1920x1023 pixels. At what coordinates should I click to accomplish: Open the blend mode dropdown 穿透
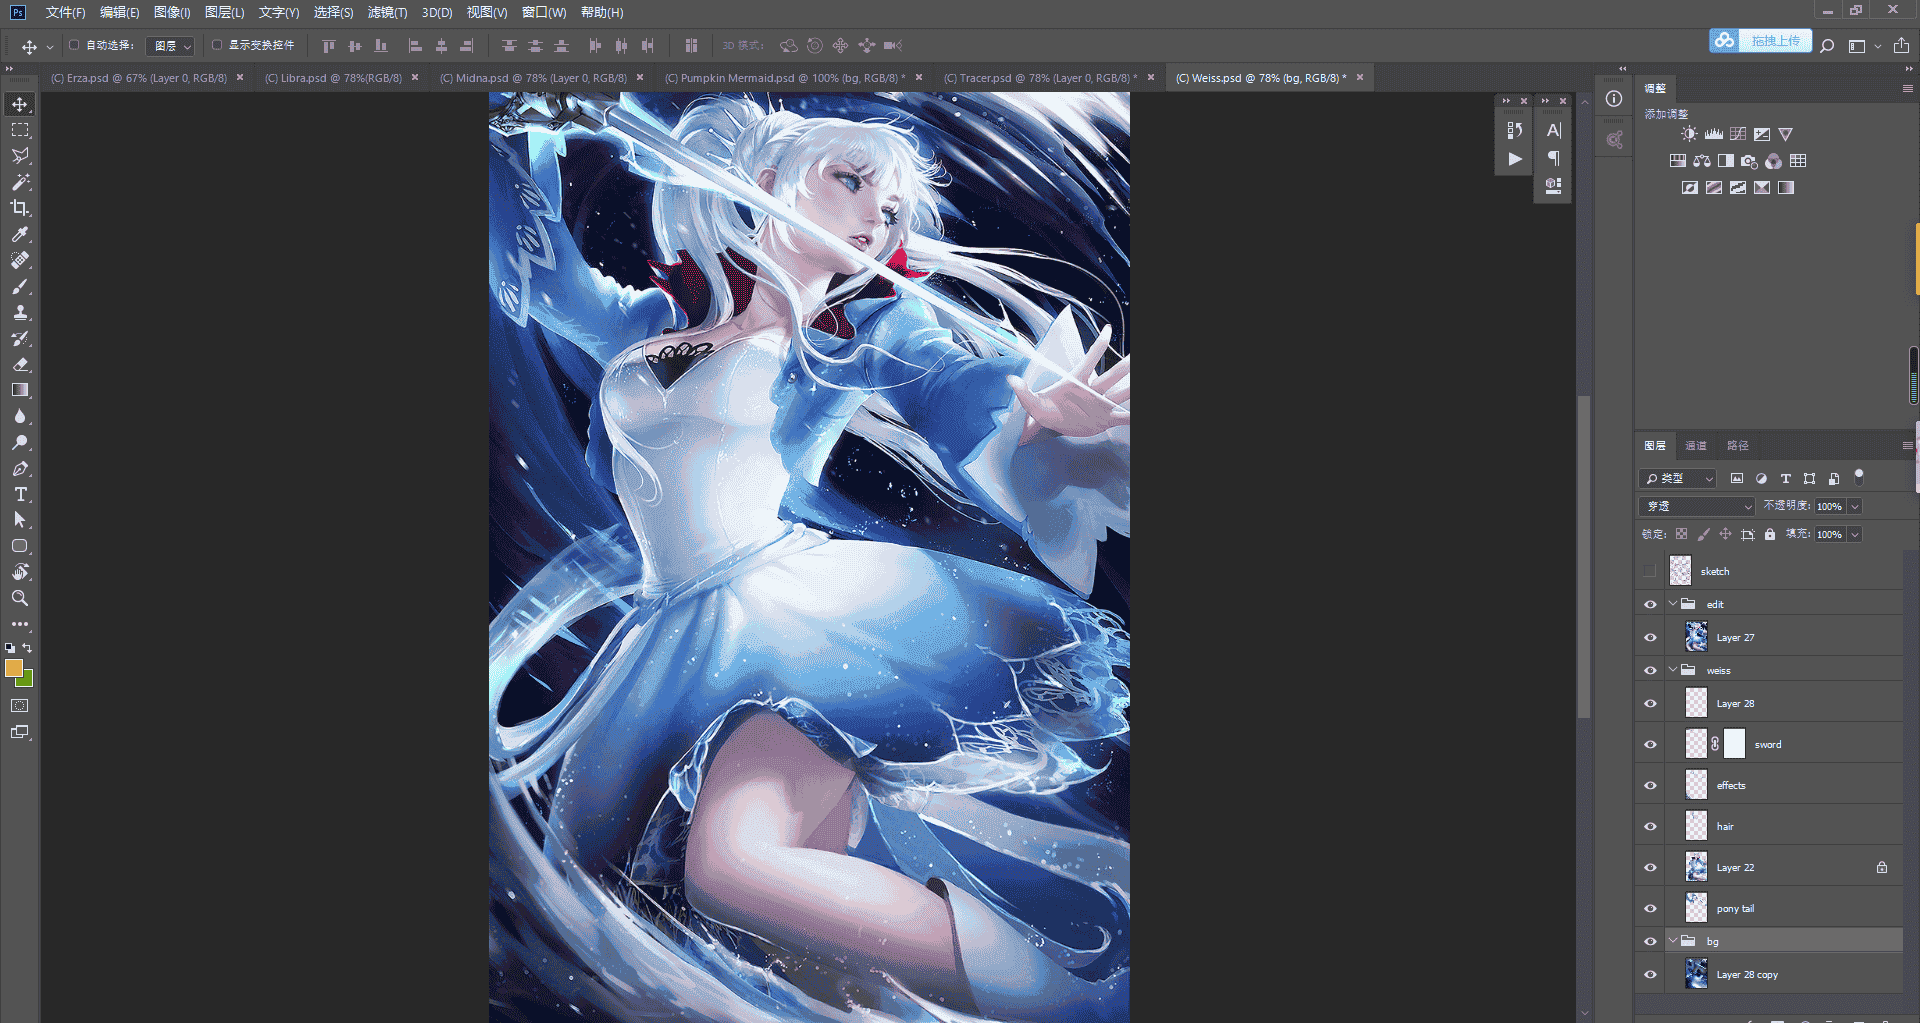pos(1697,506)
